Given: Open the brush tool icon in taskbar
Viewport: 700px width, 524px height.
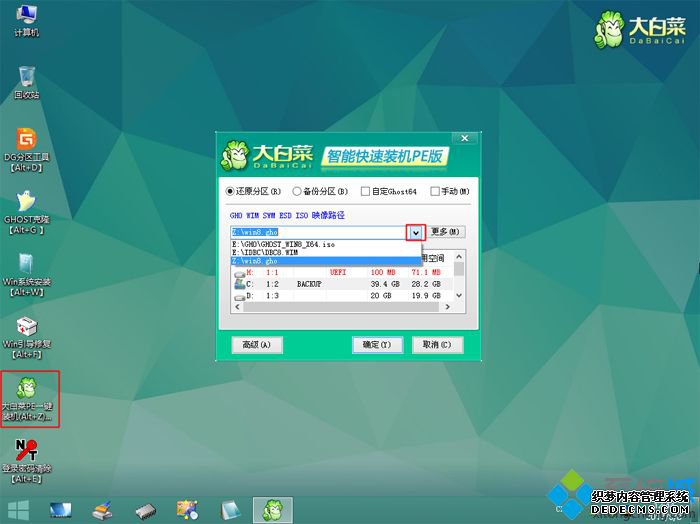Looking at the screenshot, I should coord(103,510).
